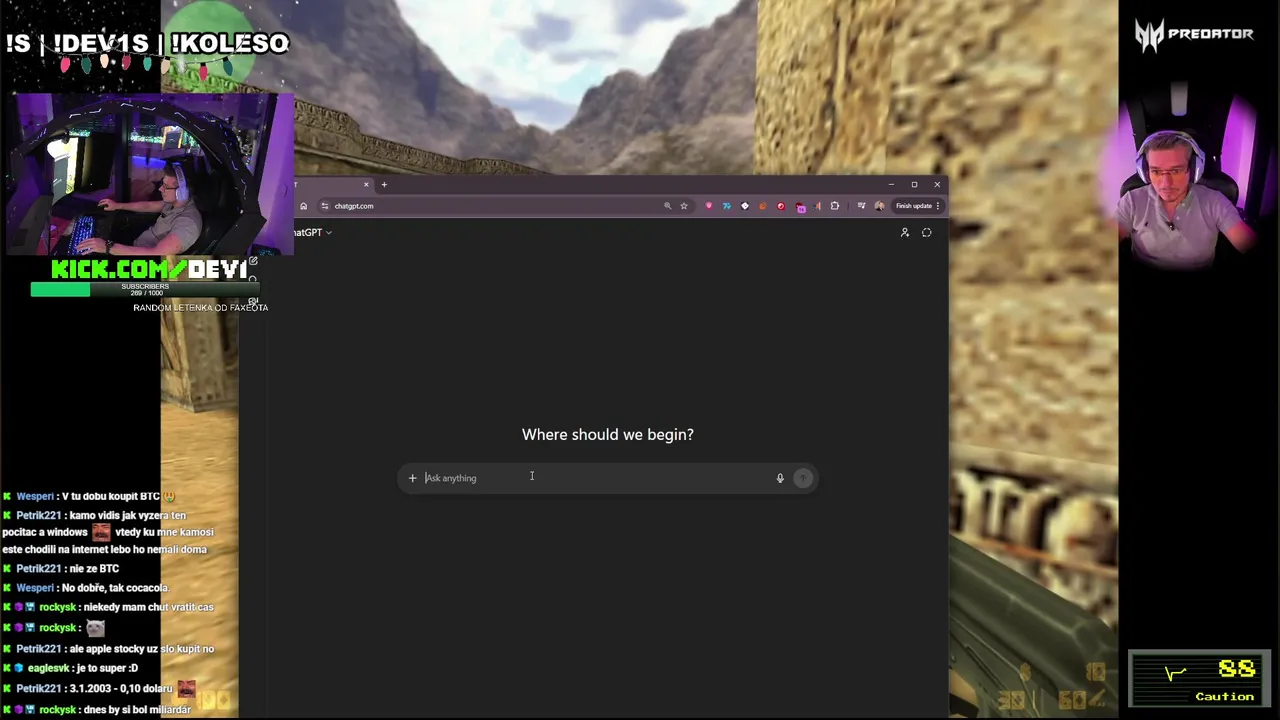The image size is (1280, 720).
Task: Click the 'Where should we begin?' heading
Action: click(607, 435)
